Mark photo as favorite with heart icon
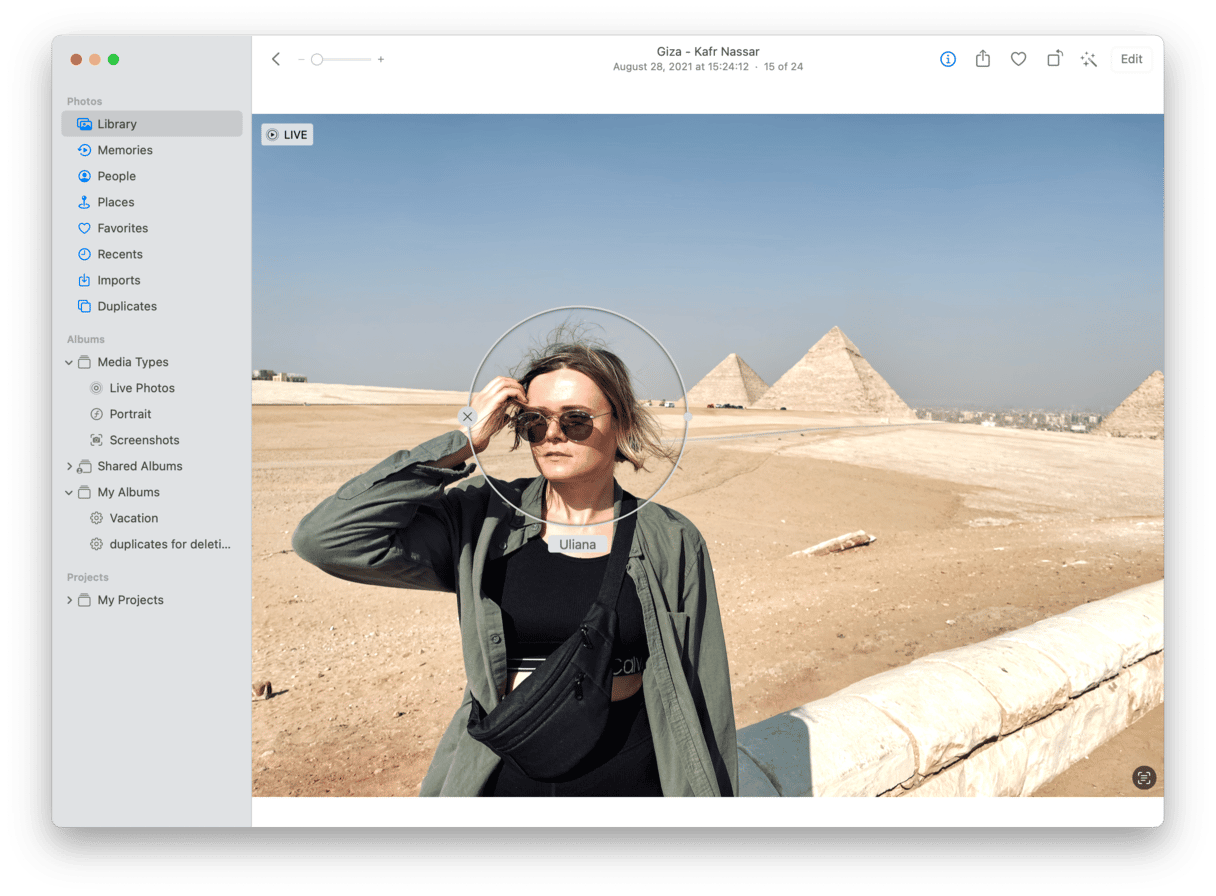The height and width of the screenshot is (896, 1216). (1018, 59)
